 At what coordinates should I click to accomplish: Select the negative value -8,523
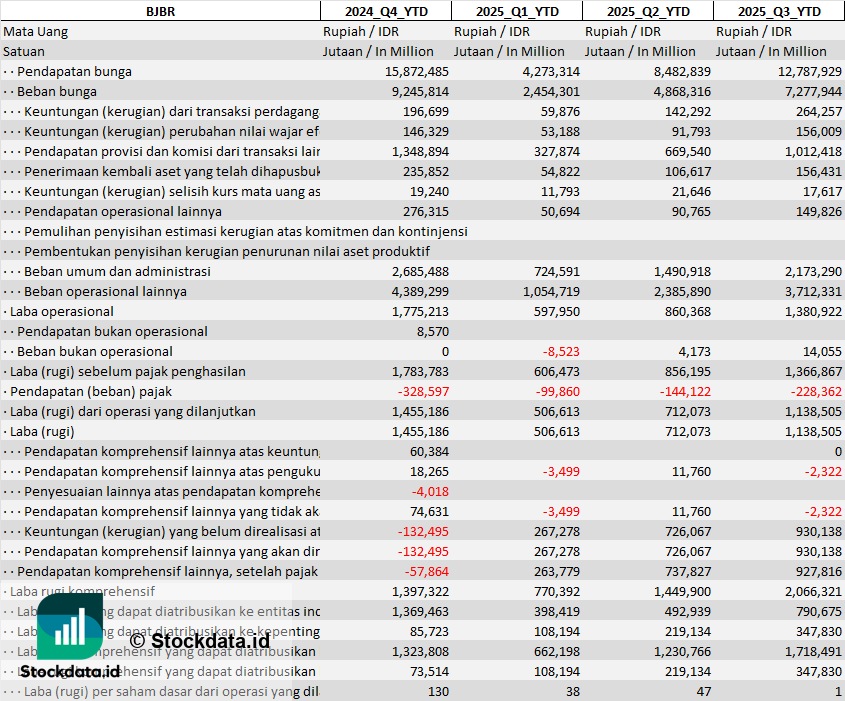(x=561, y=351)
